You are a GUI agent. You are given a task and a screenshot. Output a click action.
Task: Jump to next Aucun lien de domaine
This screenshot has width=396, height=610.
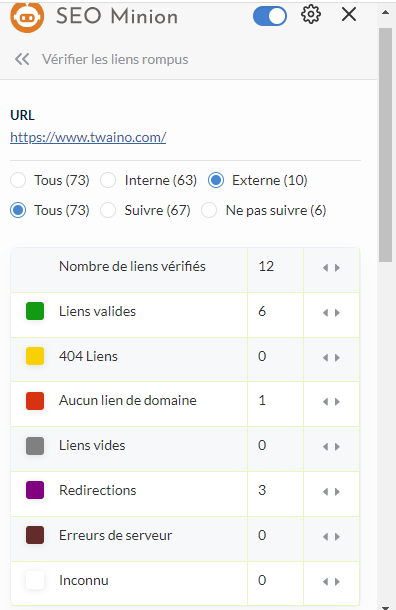pos(337,401)
